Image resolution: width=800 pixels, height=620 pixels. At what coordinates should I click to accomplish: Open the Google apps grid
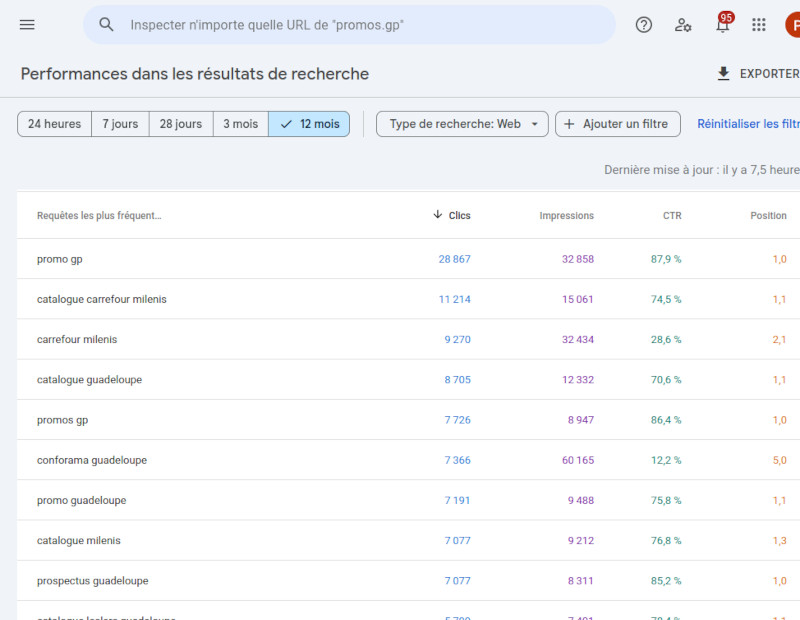click(x=759, y=25)
